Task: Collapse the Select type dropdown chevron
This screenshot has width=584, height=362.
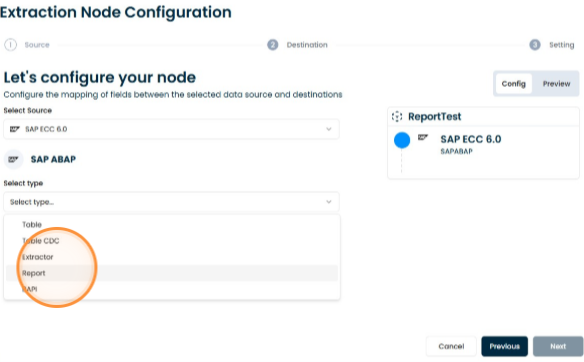Action: (x=328, y=202)
